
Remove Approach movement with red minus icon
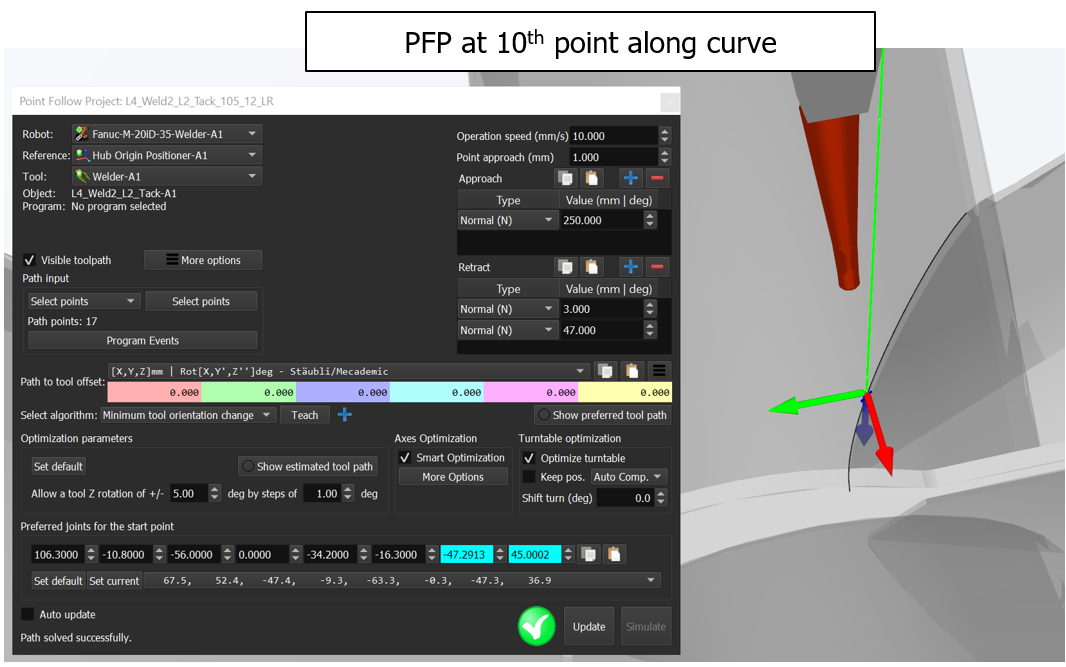click(x=657, y=179)
